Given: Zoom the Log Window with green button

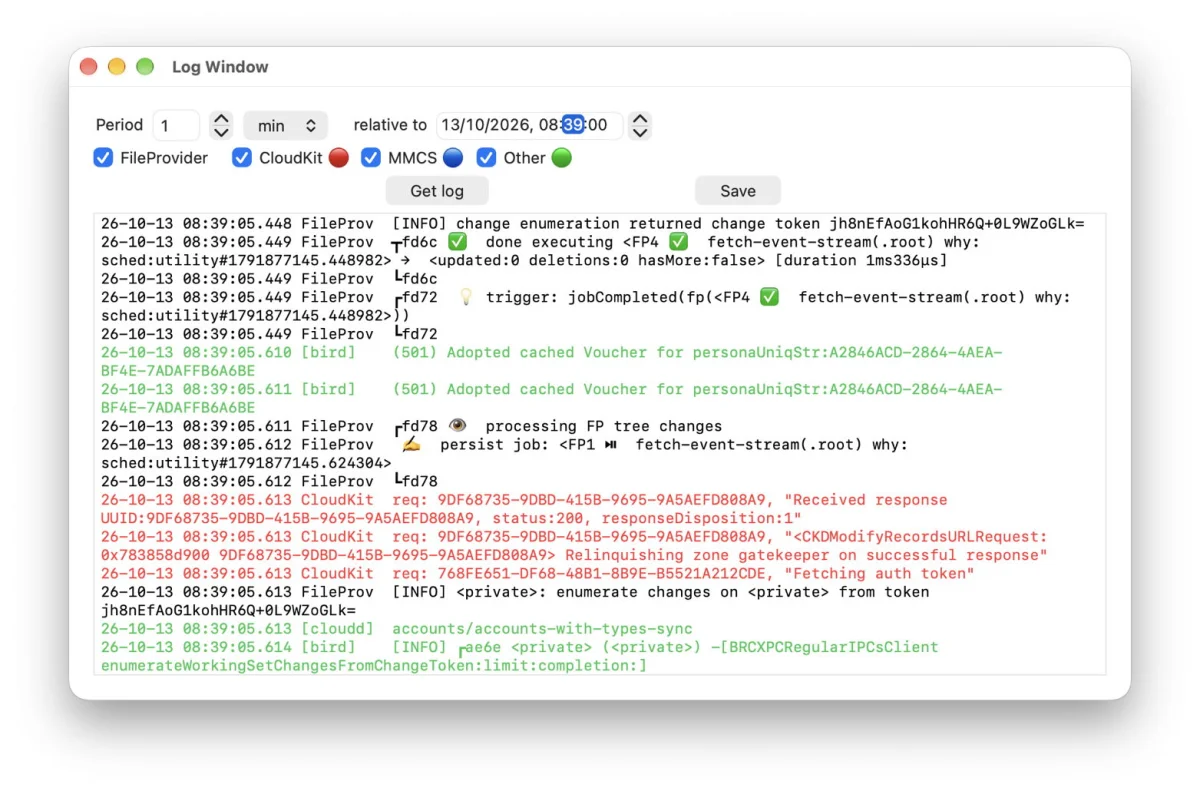Looking at the screenshot, I should click(x=145, y=67).
